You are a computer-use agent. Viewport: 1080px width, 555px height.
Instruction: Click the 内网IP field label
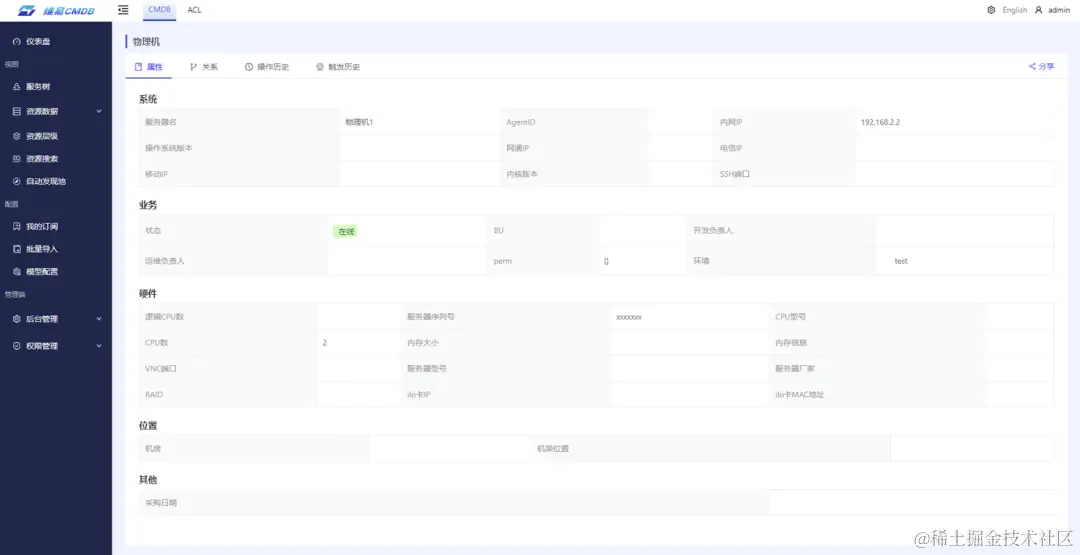(x=731, y=123)
